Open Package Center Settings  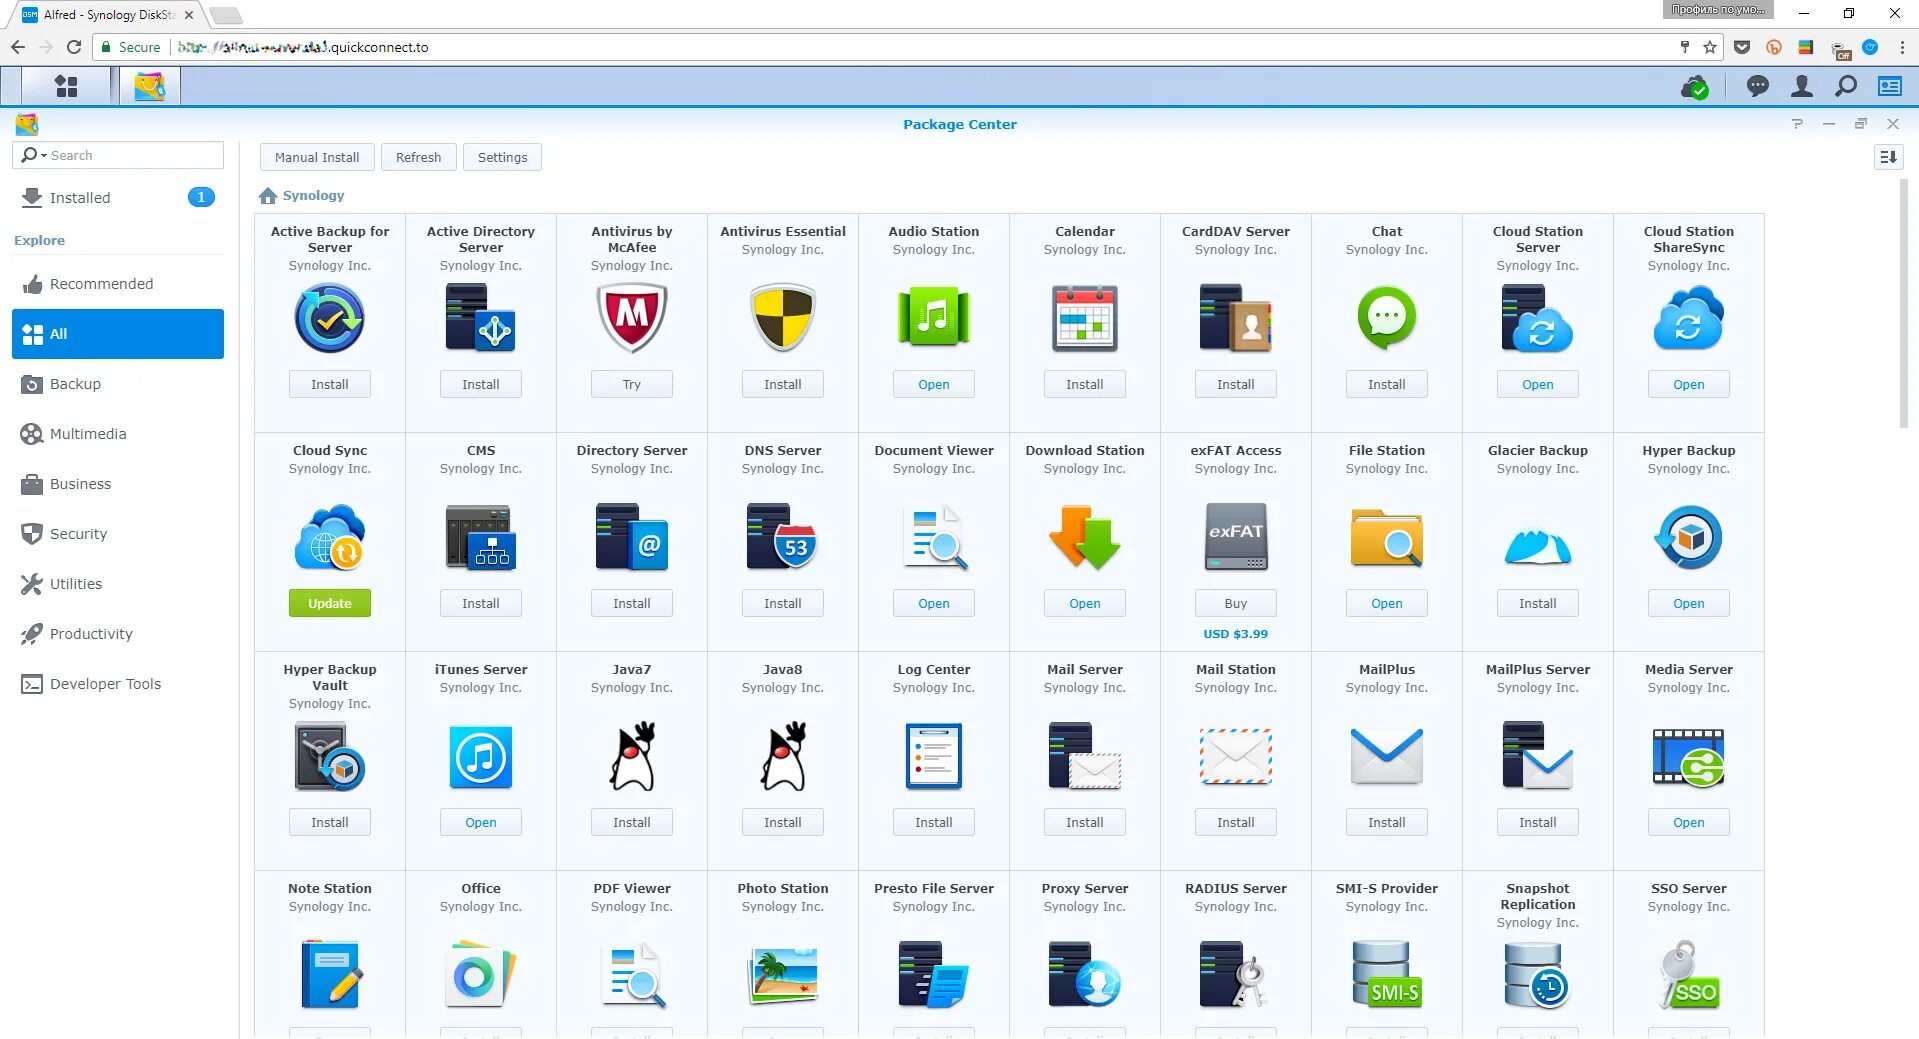[x=502, y=157]
